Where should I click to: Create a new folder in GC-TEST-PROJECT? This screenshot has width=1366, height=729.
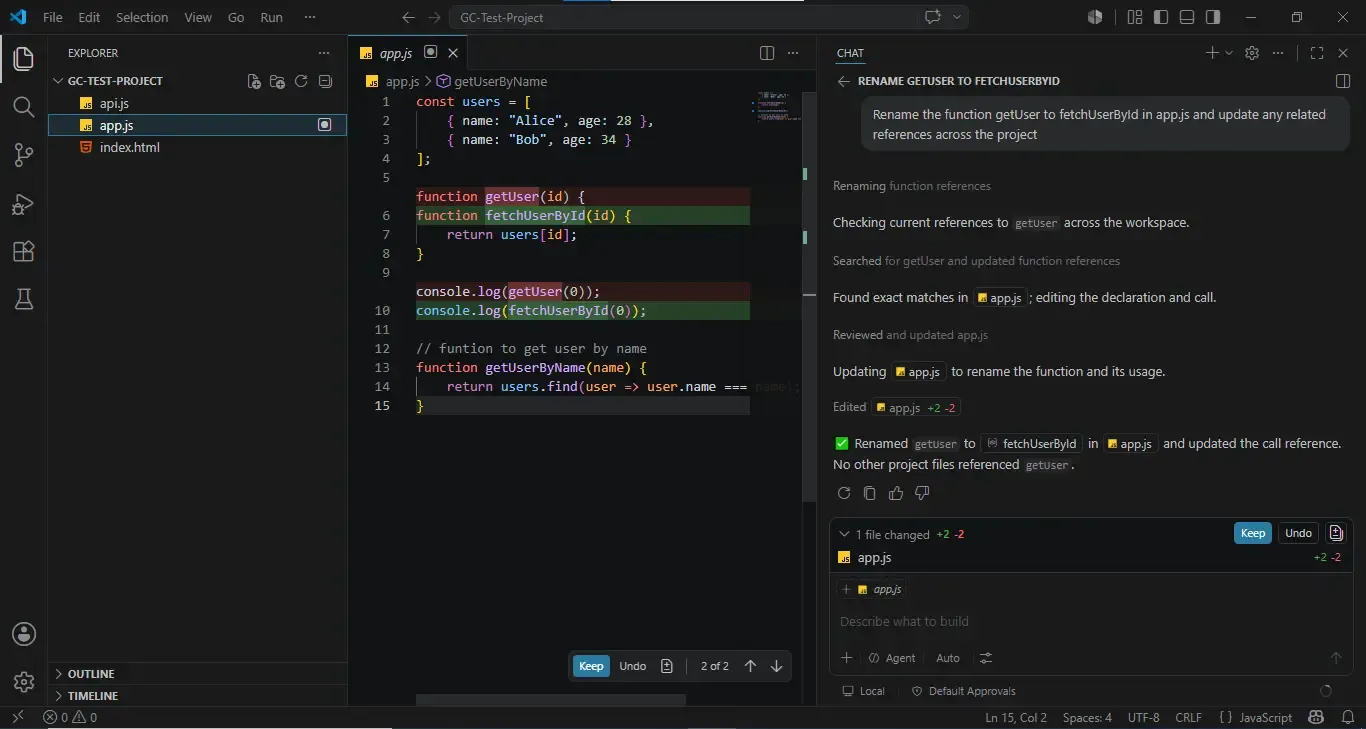click(x=277, y=81)
